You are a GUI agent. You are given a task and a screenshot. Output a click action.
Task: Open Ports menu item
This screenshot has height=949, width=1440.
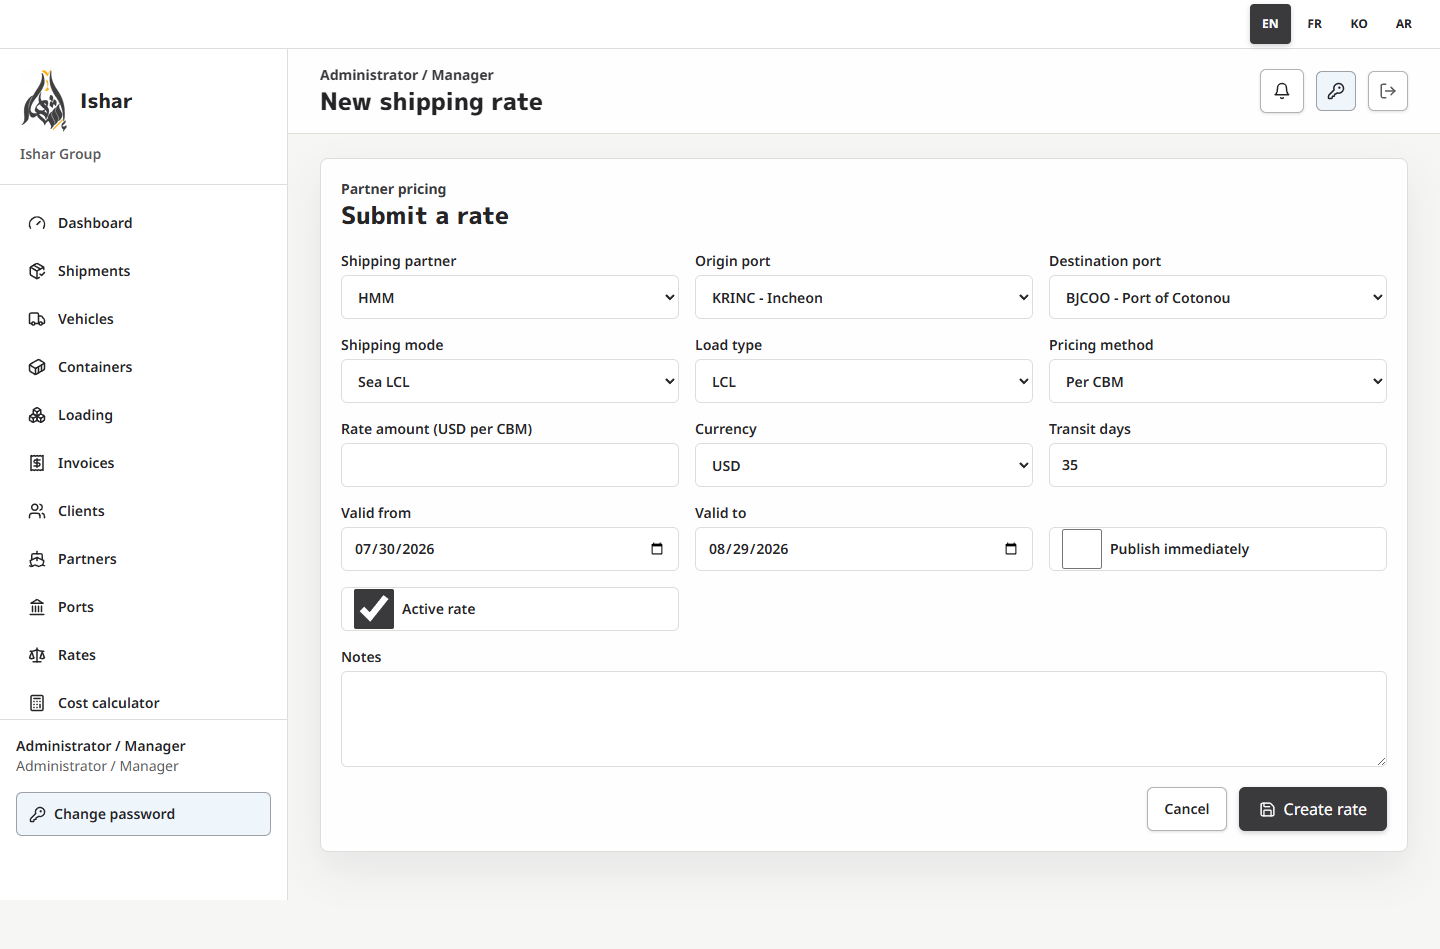pyautogui.click(x=144, y=607)
